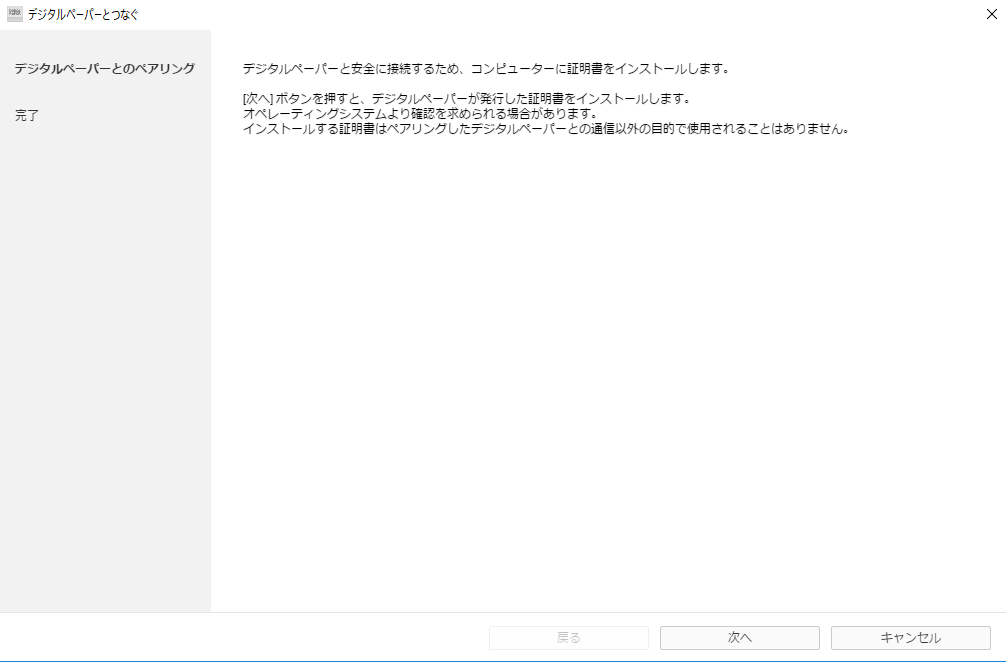The image size is (1006, 662).
Task: Select 完了 step in sidebar
Action: click(27, 115)
